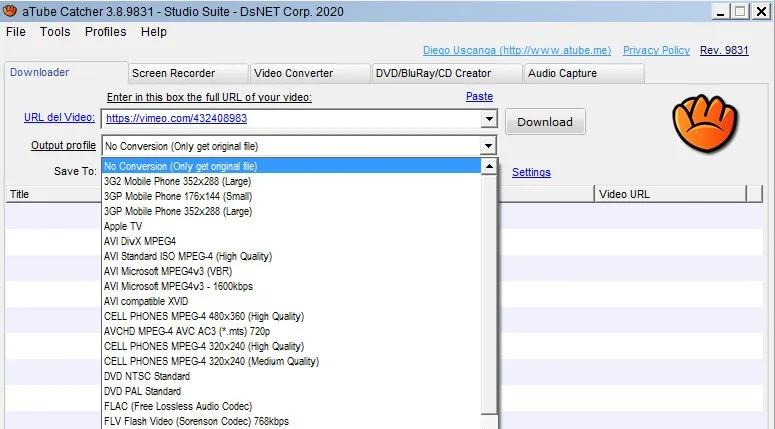Click the aTube Catcher hand logo
775x429 pixels.
point(698,121)
